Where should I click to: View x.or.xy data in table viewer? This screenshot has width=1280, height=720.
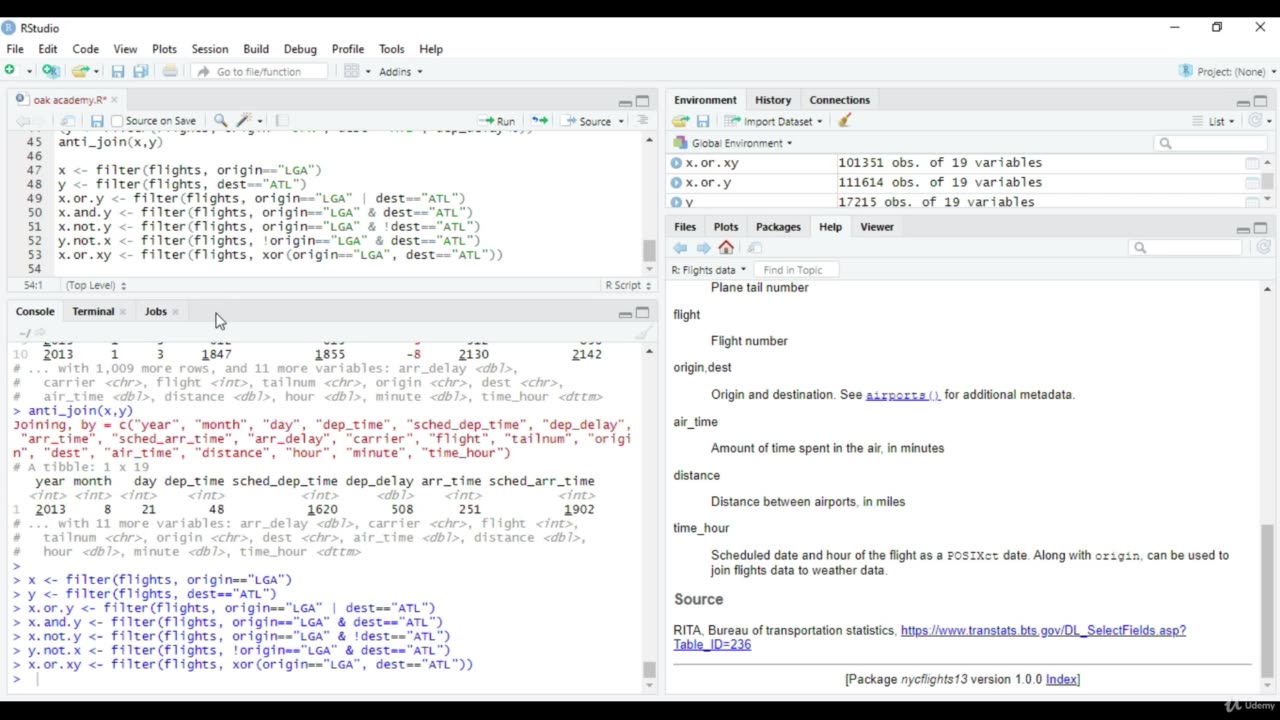click(x=1251, y=163)
